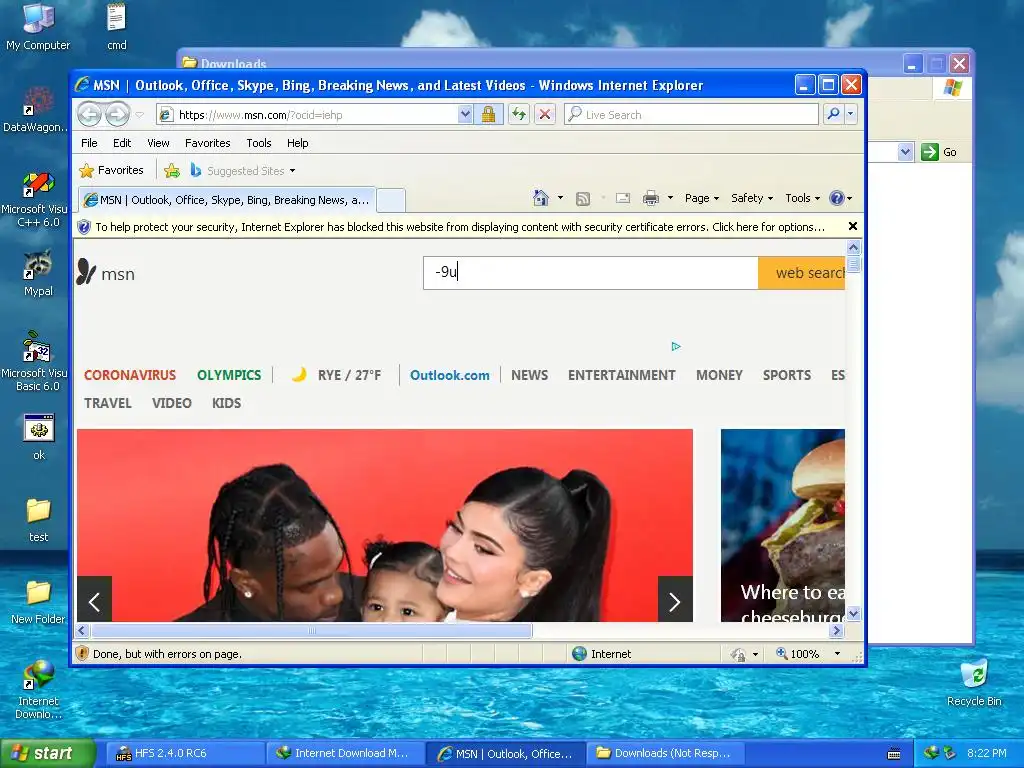Open the Edit menu
The width and height of the screenshot is (1024, 768).
tap(121, 143)
